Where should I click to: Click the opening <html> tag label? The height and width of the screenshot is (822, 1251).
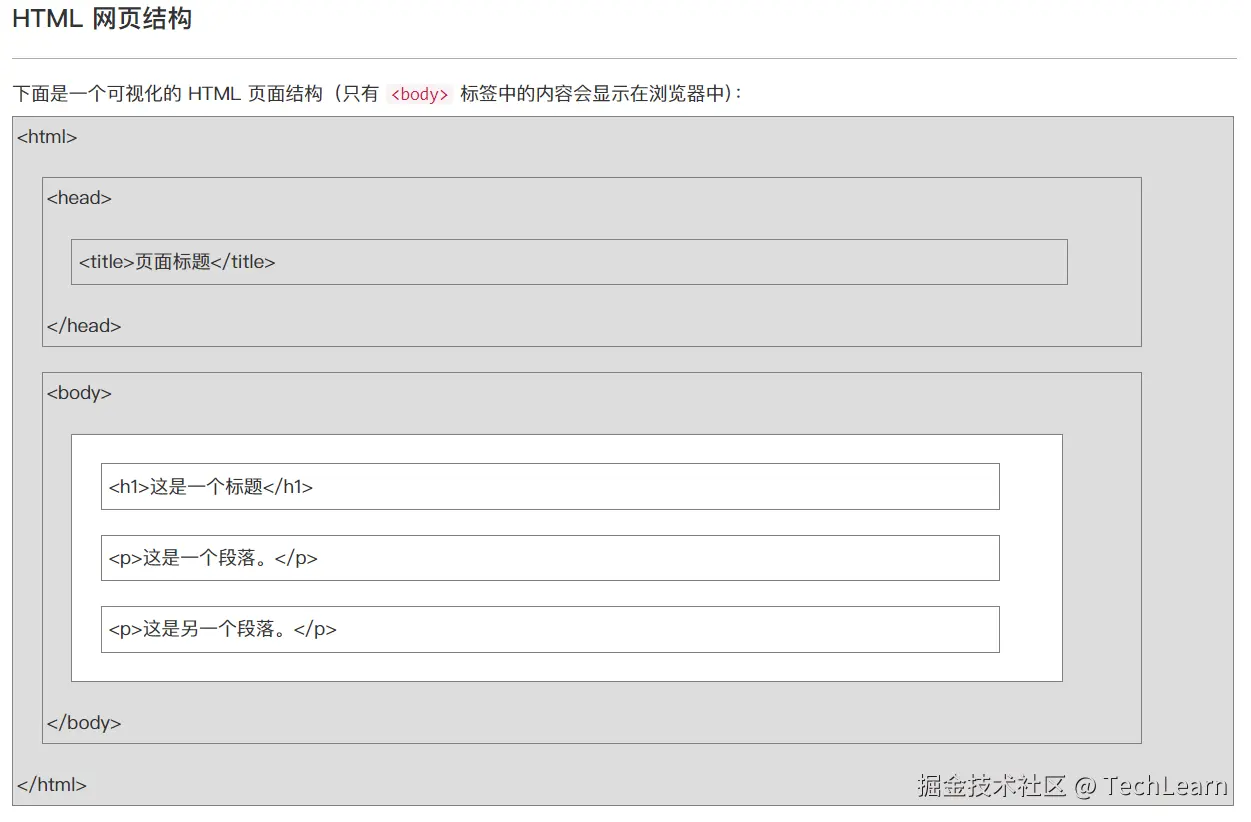pos(47,137)
